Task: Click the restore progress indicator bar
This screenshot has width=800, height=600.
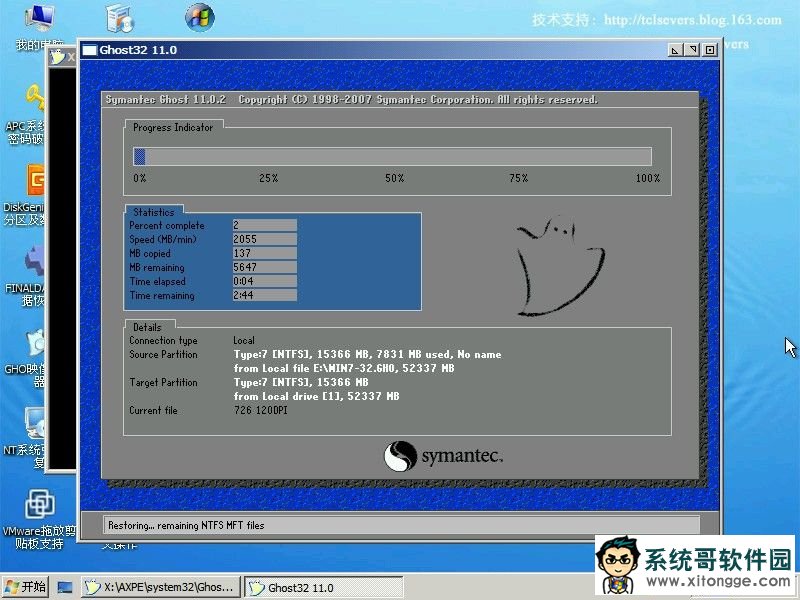Action: click(x=392, y=157)
